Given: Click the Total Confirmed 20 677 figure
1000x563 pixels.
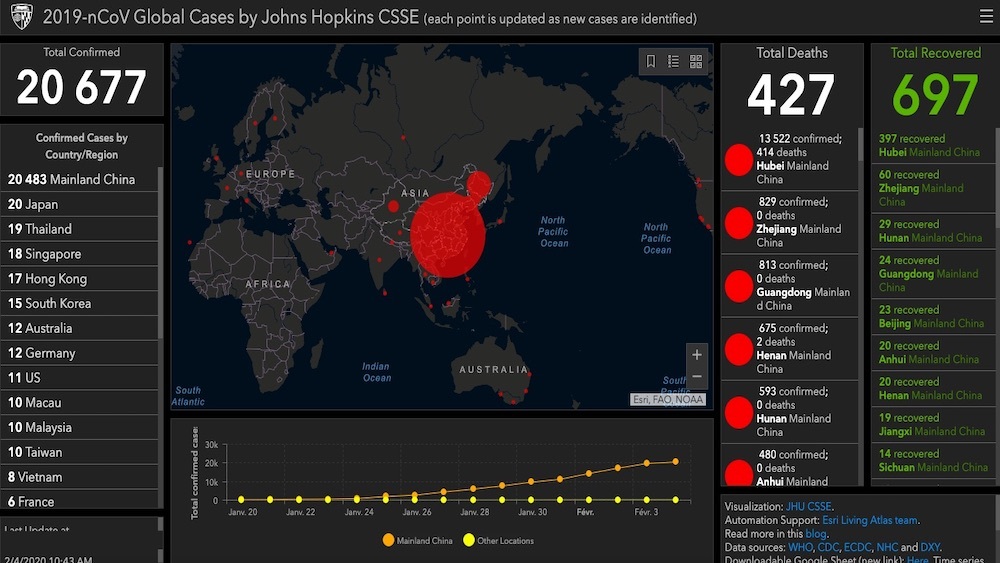Looking at the screenshot, I should 82,87.
